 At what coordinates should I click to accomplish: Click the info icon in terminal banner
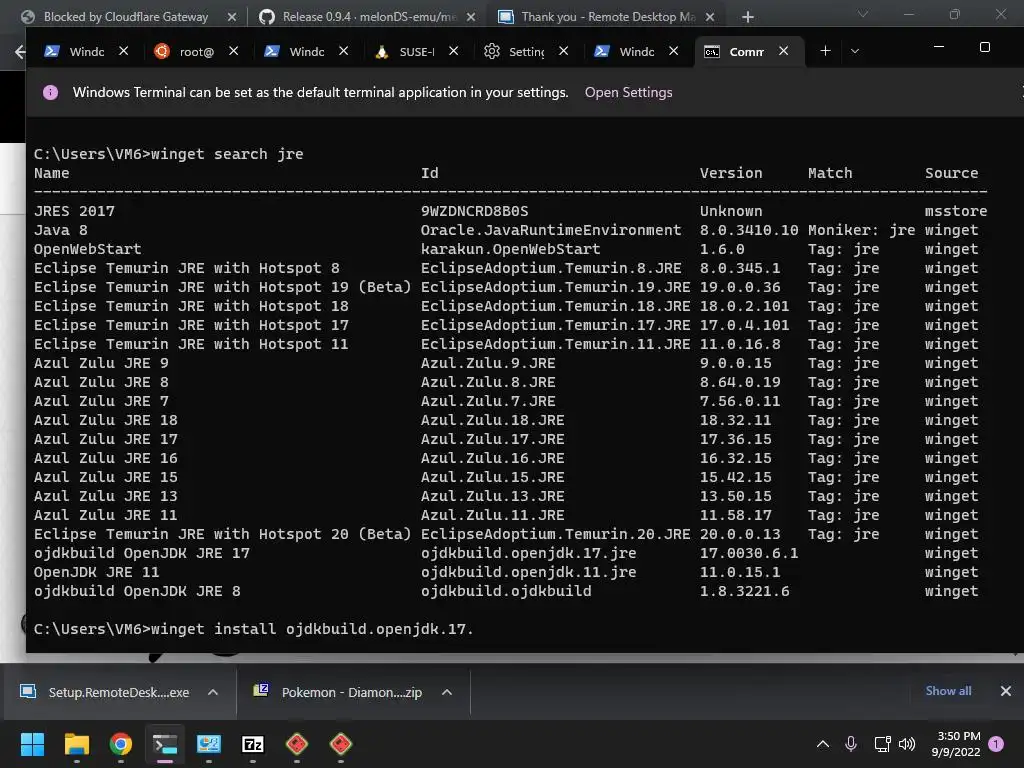[50, 93]
